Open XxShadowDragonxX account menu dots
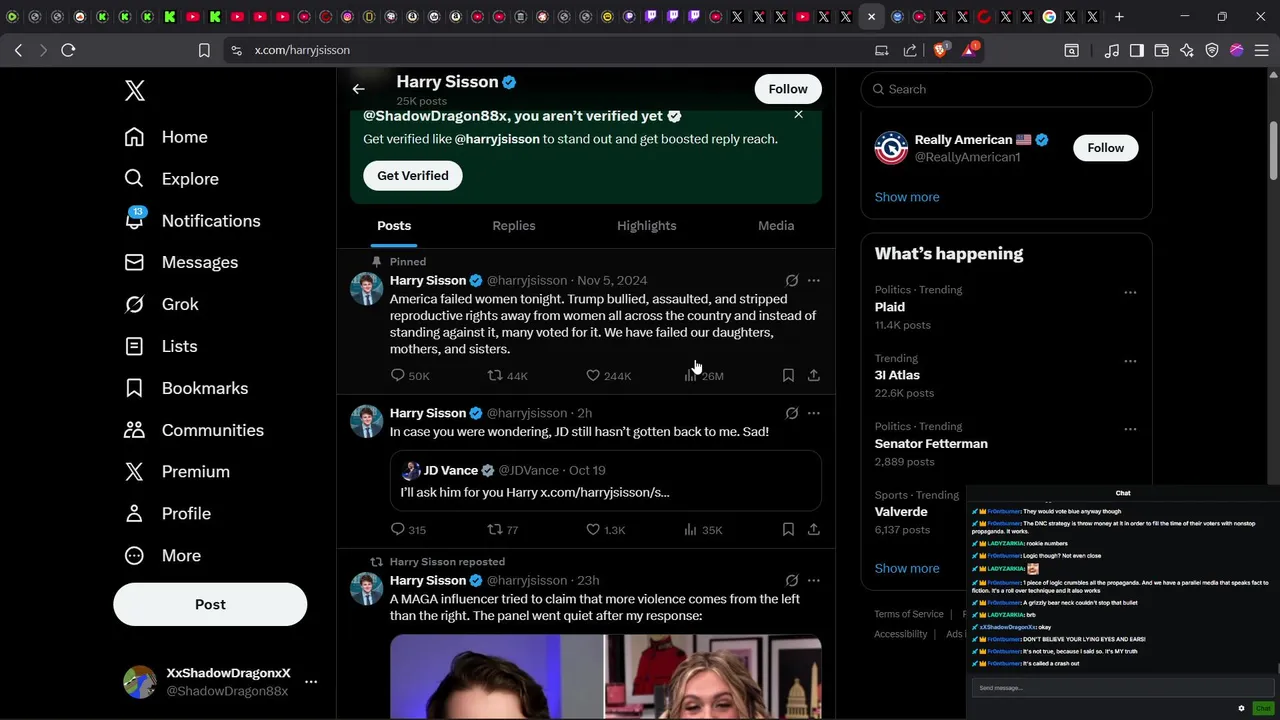 [311, 682]
